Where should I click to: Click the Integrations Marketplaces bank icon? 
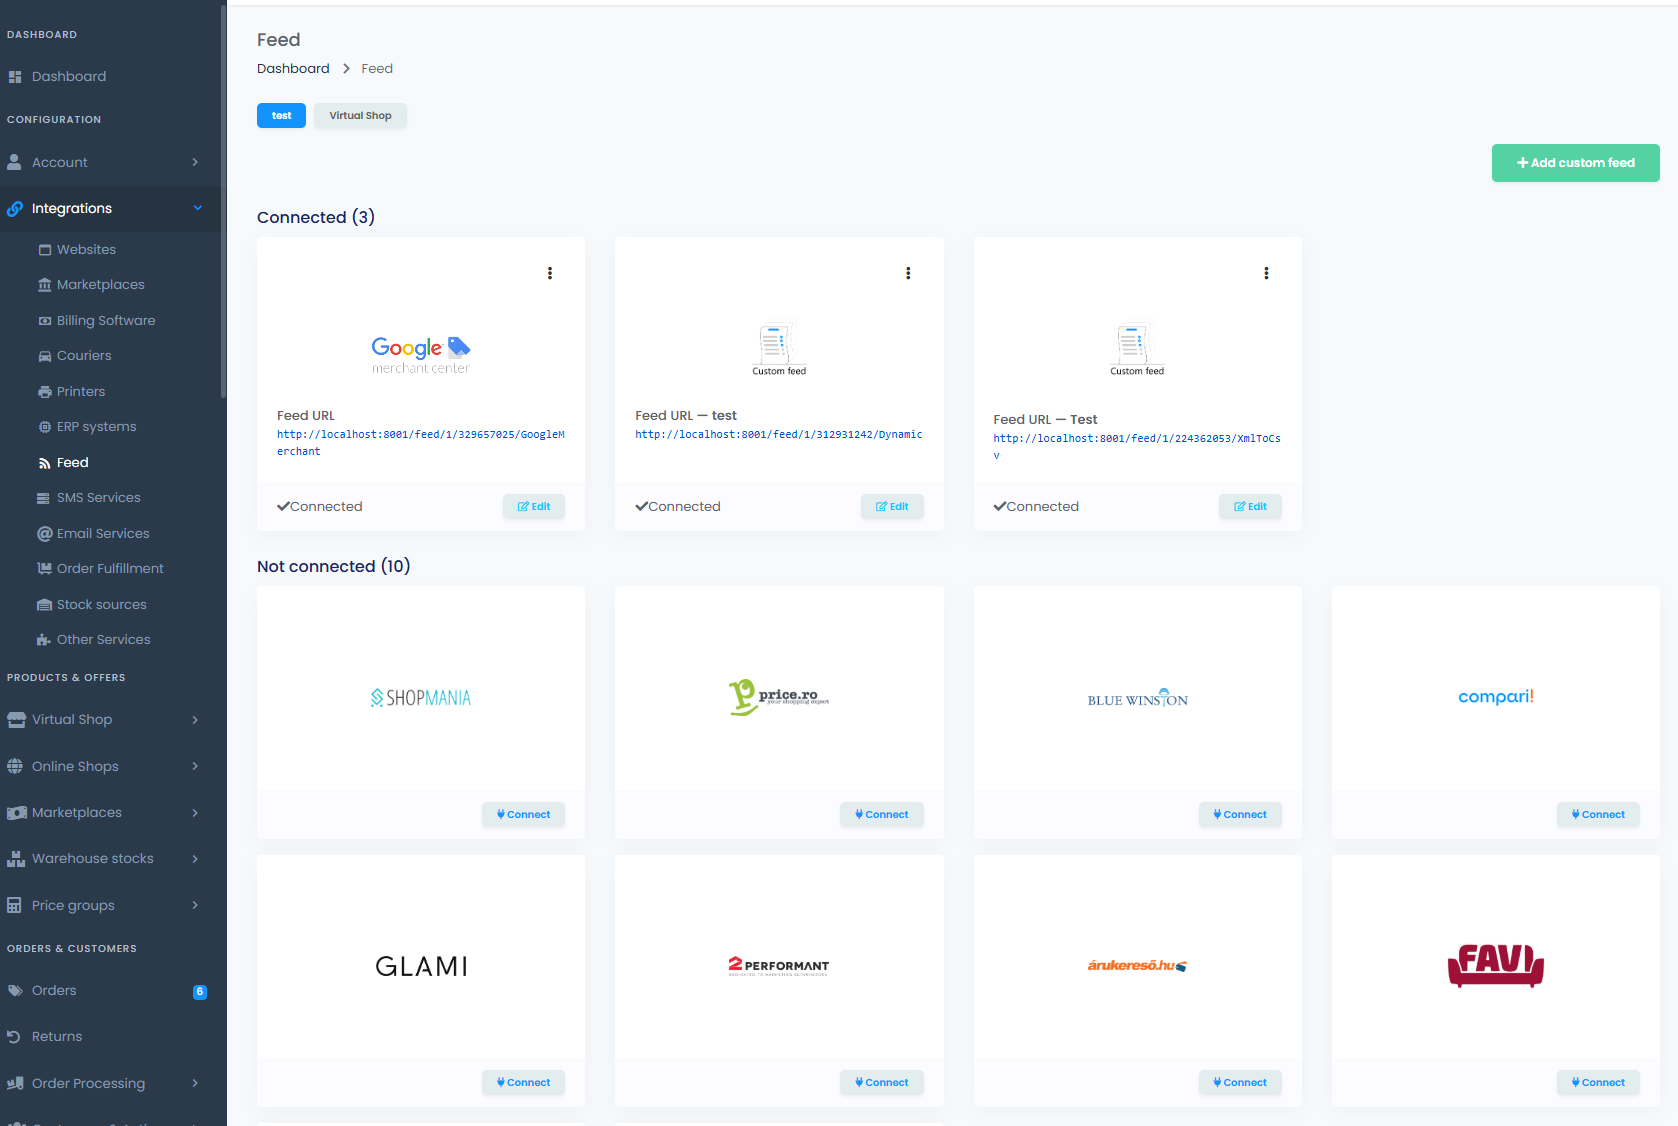tap(44, 285)
